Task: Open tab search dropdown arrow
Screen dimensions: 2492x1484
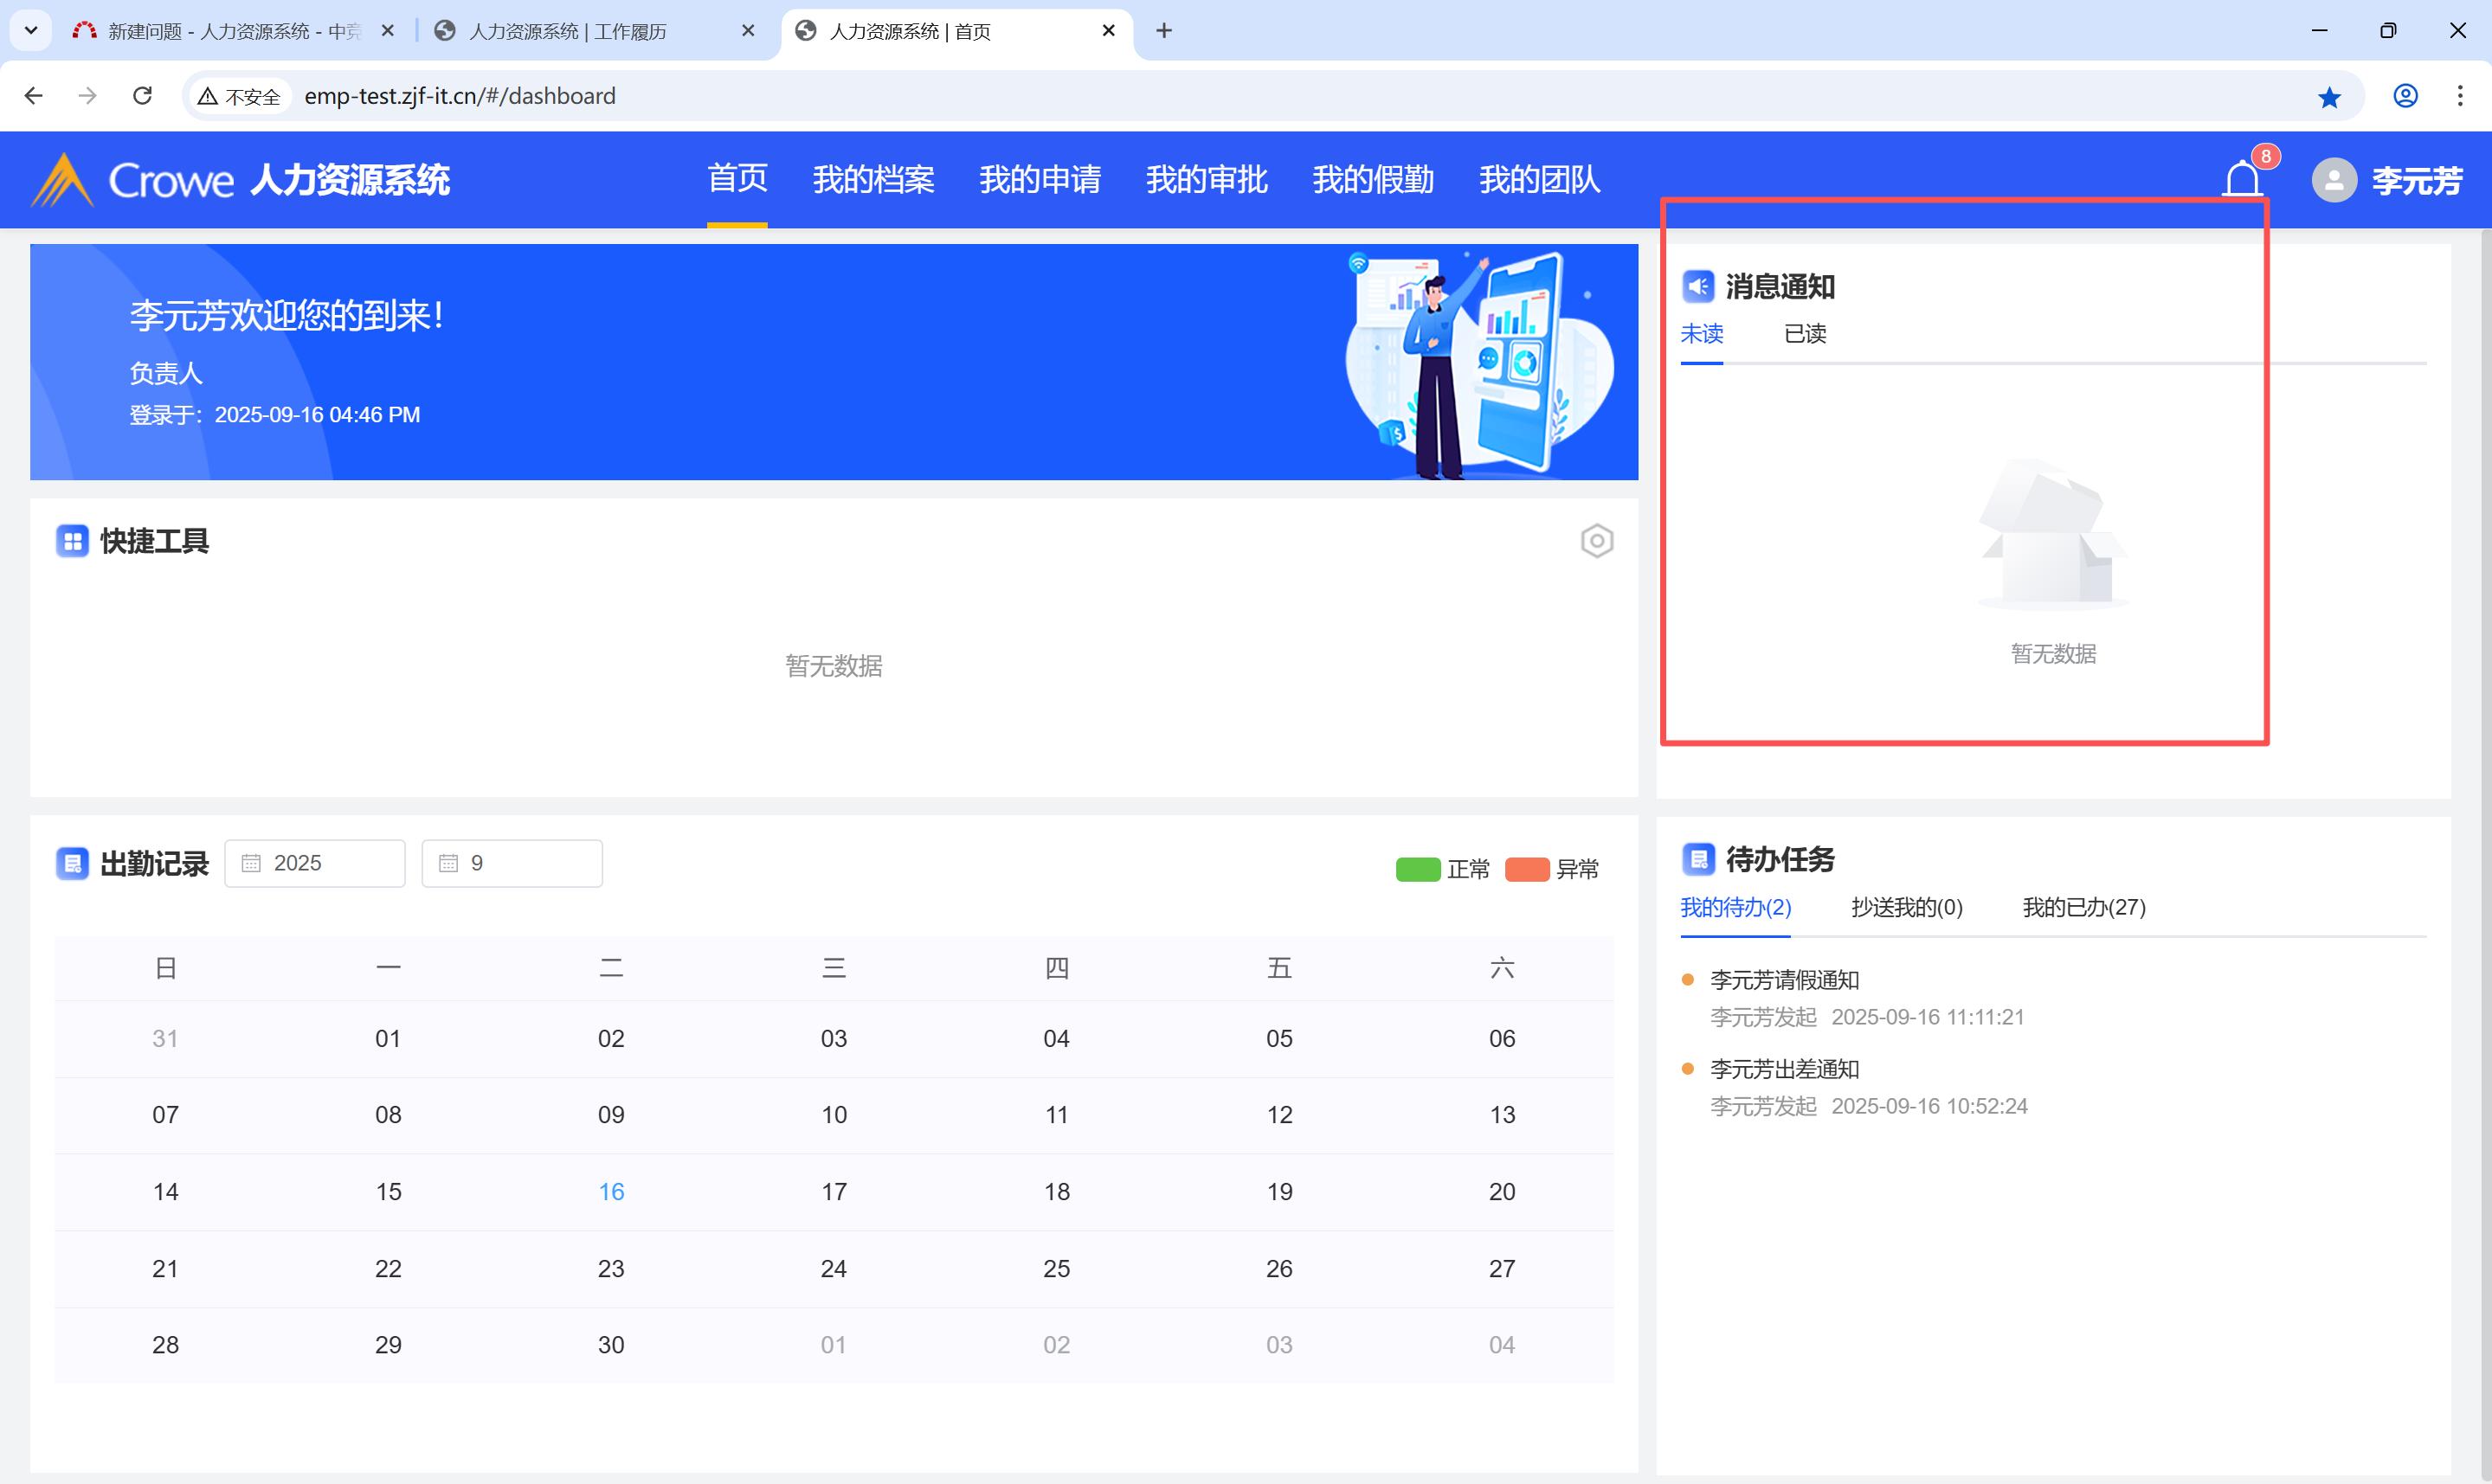Action: [31, 31]
